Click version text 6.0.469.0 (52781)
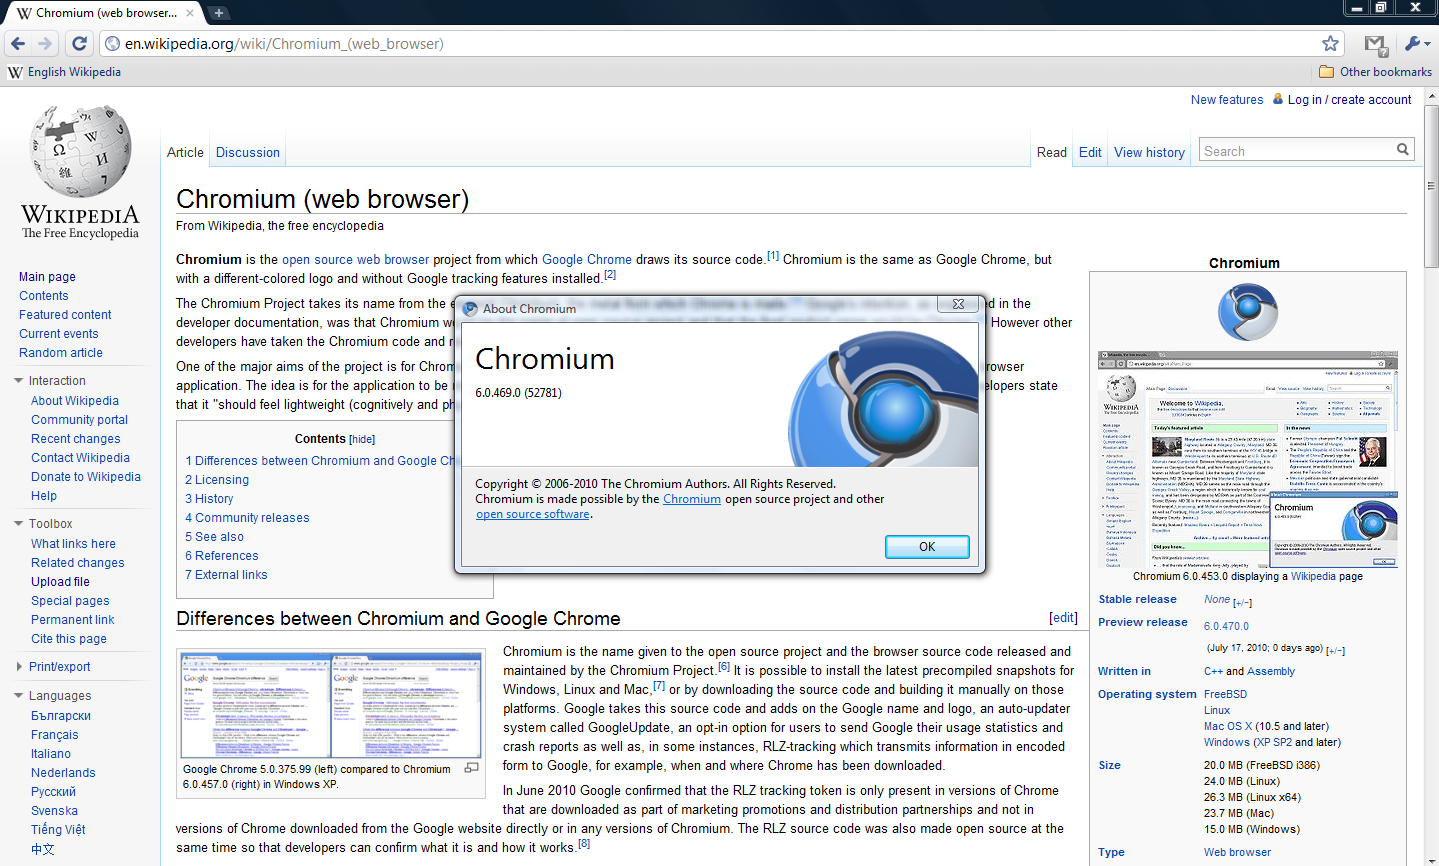The image size is (1439, 866). coord(518,393)
